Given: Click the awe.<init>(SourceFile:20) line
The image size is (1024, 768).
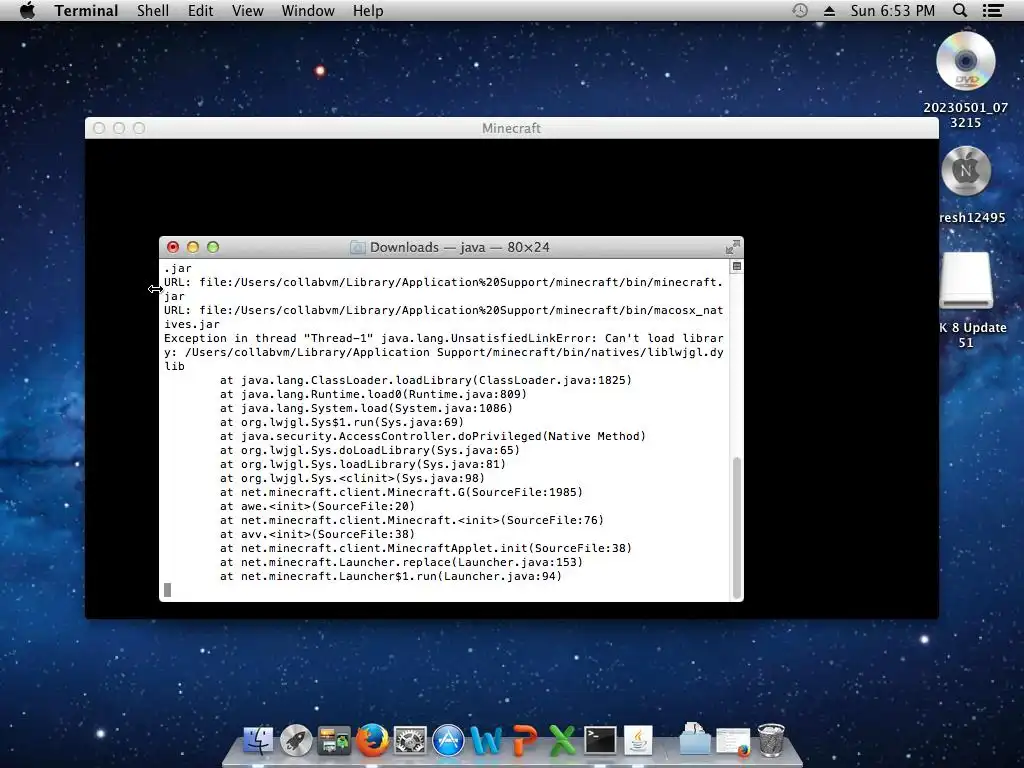Looking at the screenshot, I should click(317, 506).
